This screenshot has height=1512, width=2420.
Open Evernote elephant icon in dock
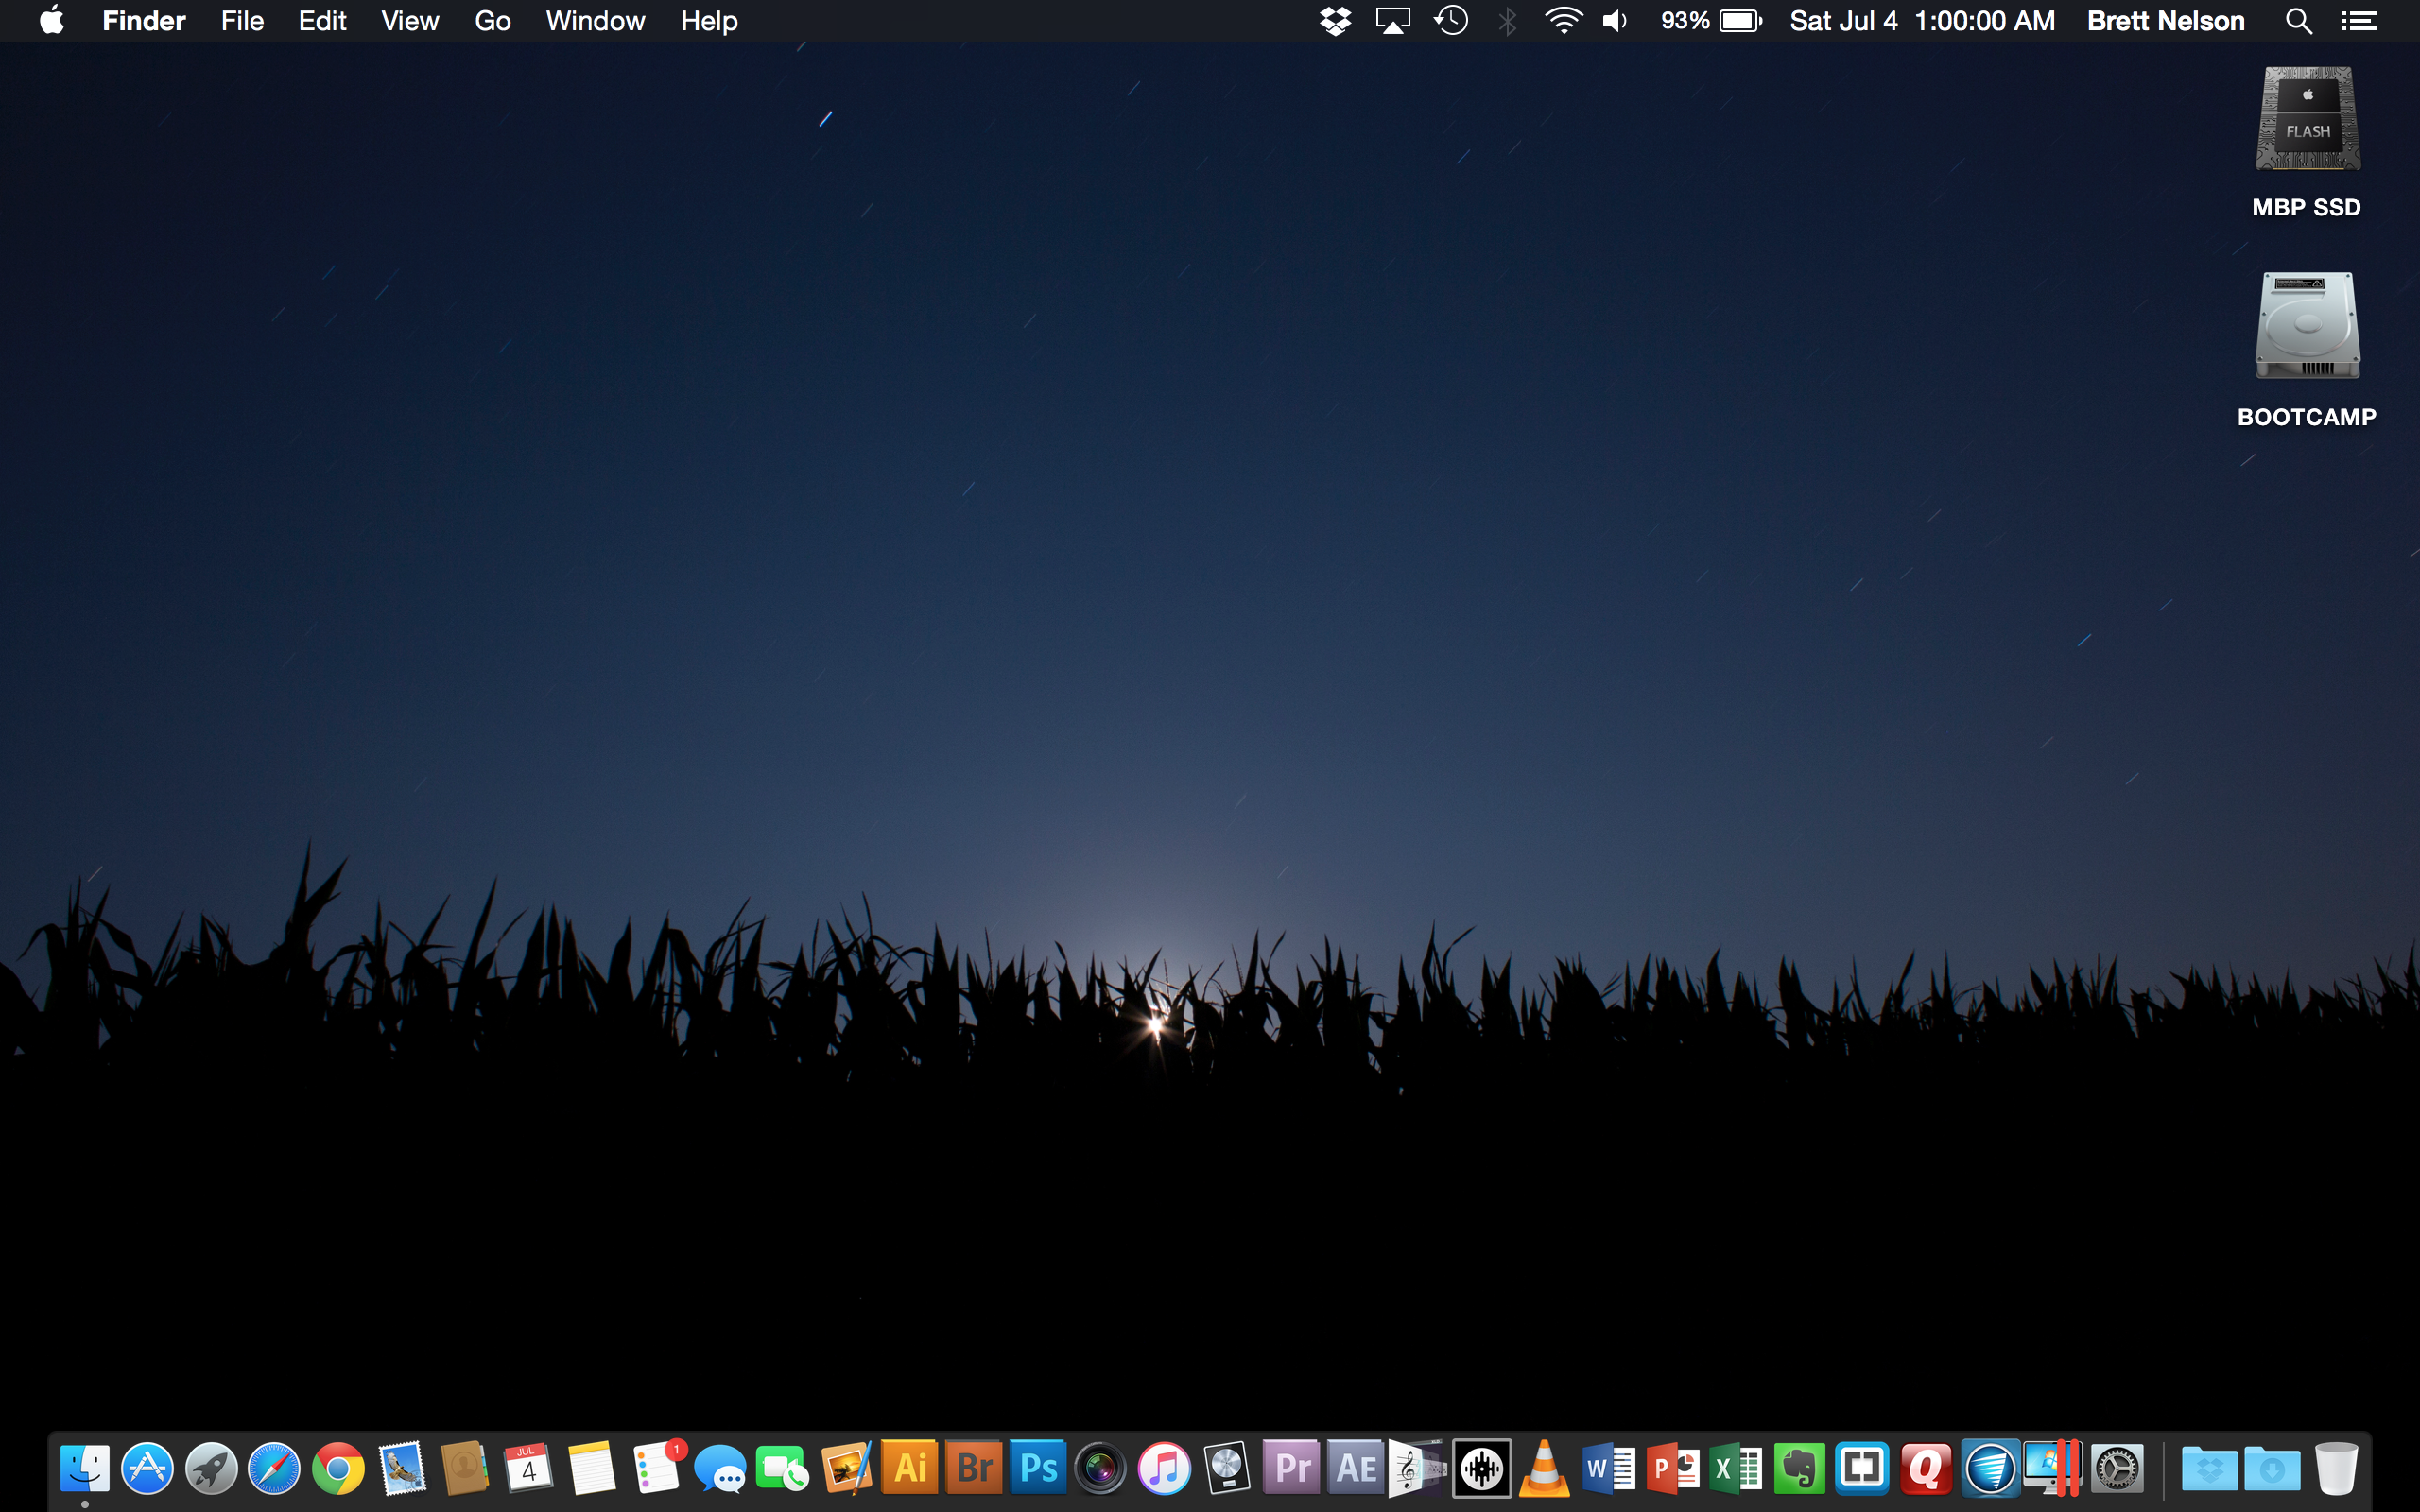(x=1799, y=1468)
